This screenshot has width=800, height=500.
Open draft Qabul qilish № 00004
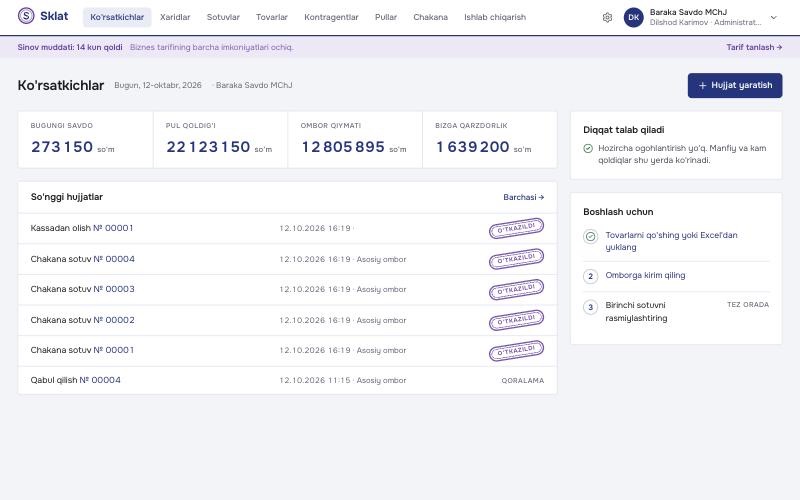coord(287,380)
